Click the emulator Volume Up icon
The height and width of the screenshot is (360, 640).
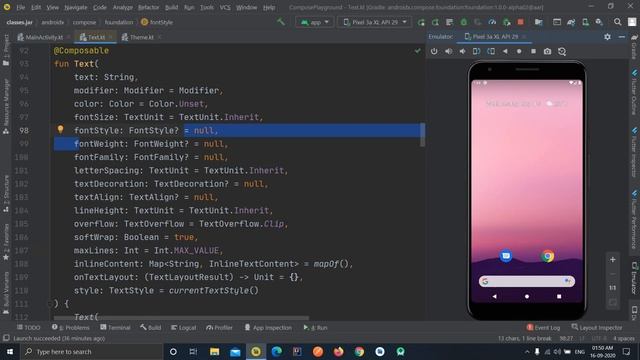pos(448,51)
